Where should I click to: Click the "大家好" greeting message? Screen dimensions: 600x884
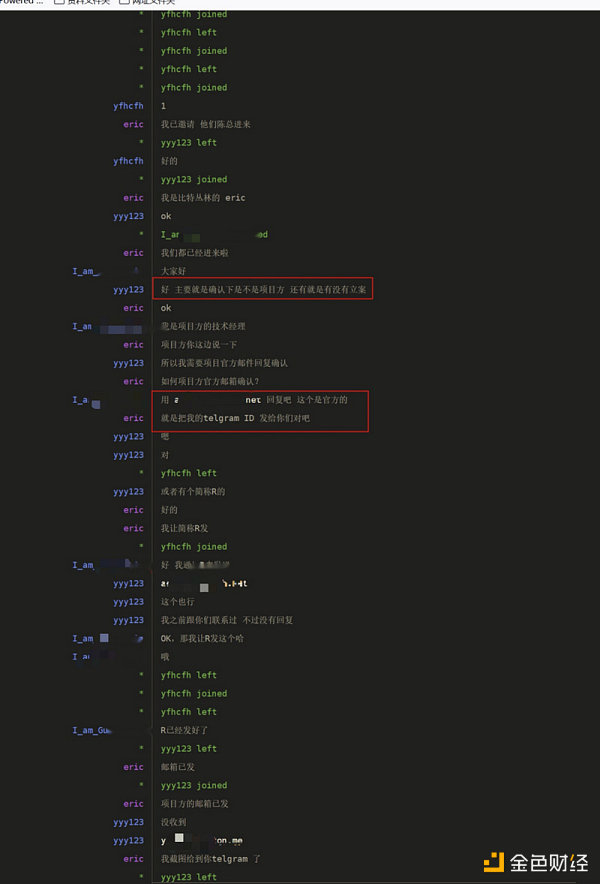[x=173, y=271]
